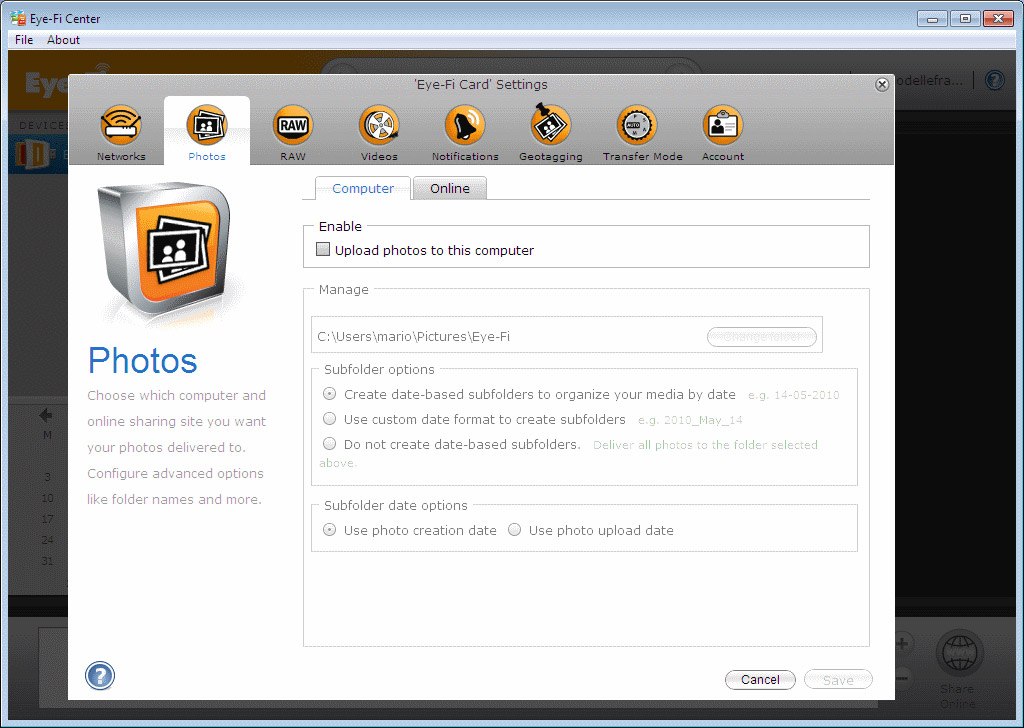Open the Transfer Mode dial section
The width and height of the screenshot is (1024, 728).
pyautogui.click(x=642, y=133)
